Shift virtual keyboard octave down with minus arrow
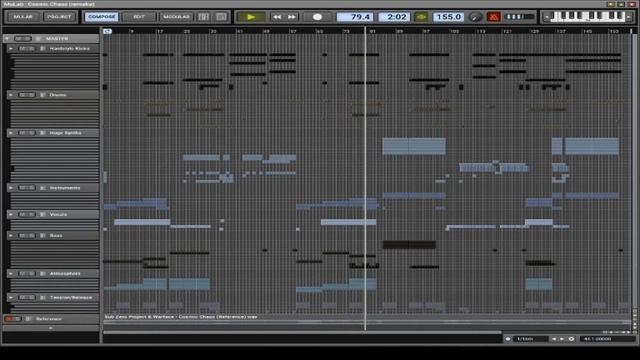640x360 pixels. click(x=547, y=17)
